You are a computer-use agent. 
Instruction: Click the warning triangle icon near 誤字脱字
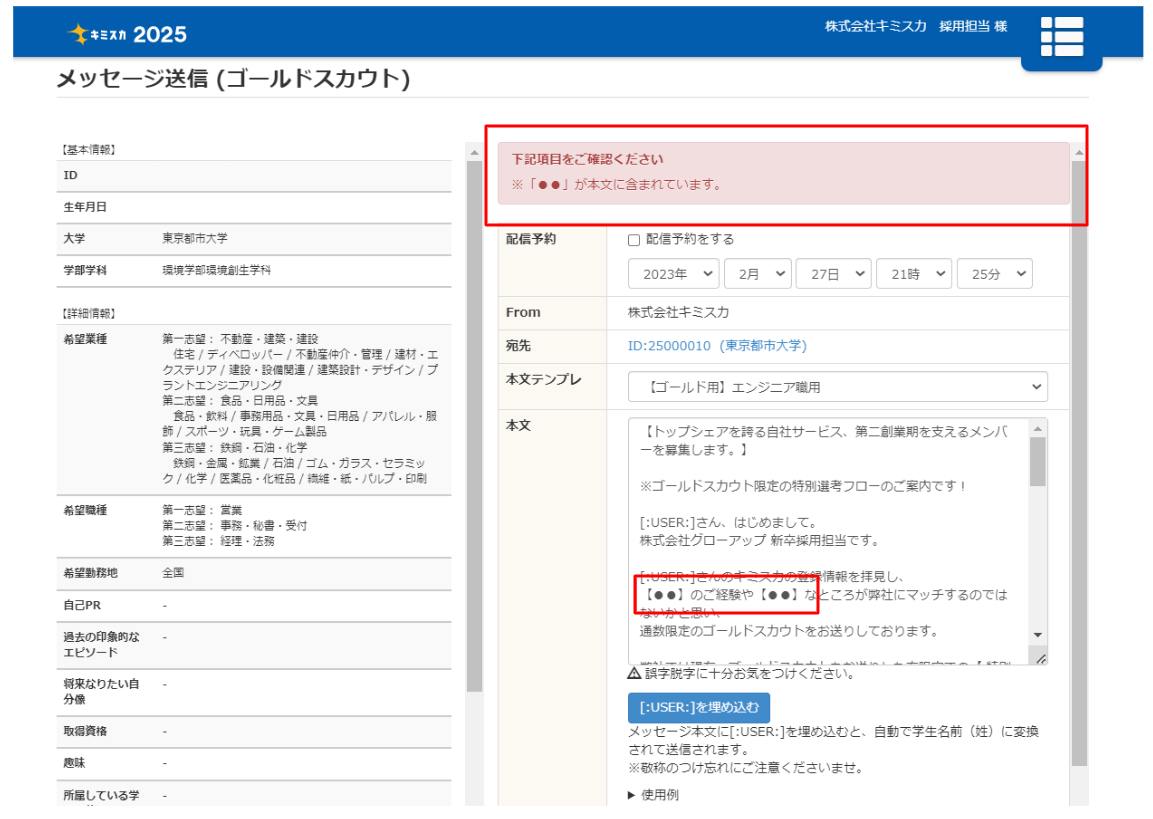pyautogui.click(x=634, y=673)
